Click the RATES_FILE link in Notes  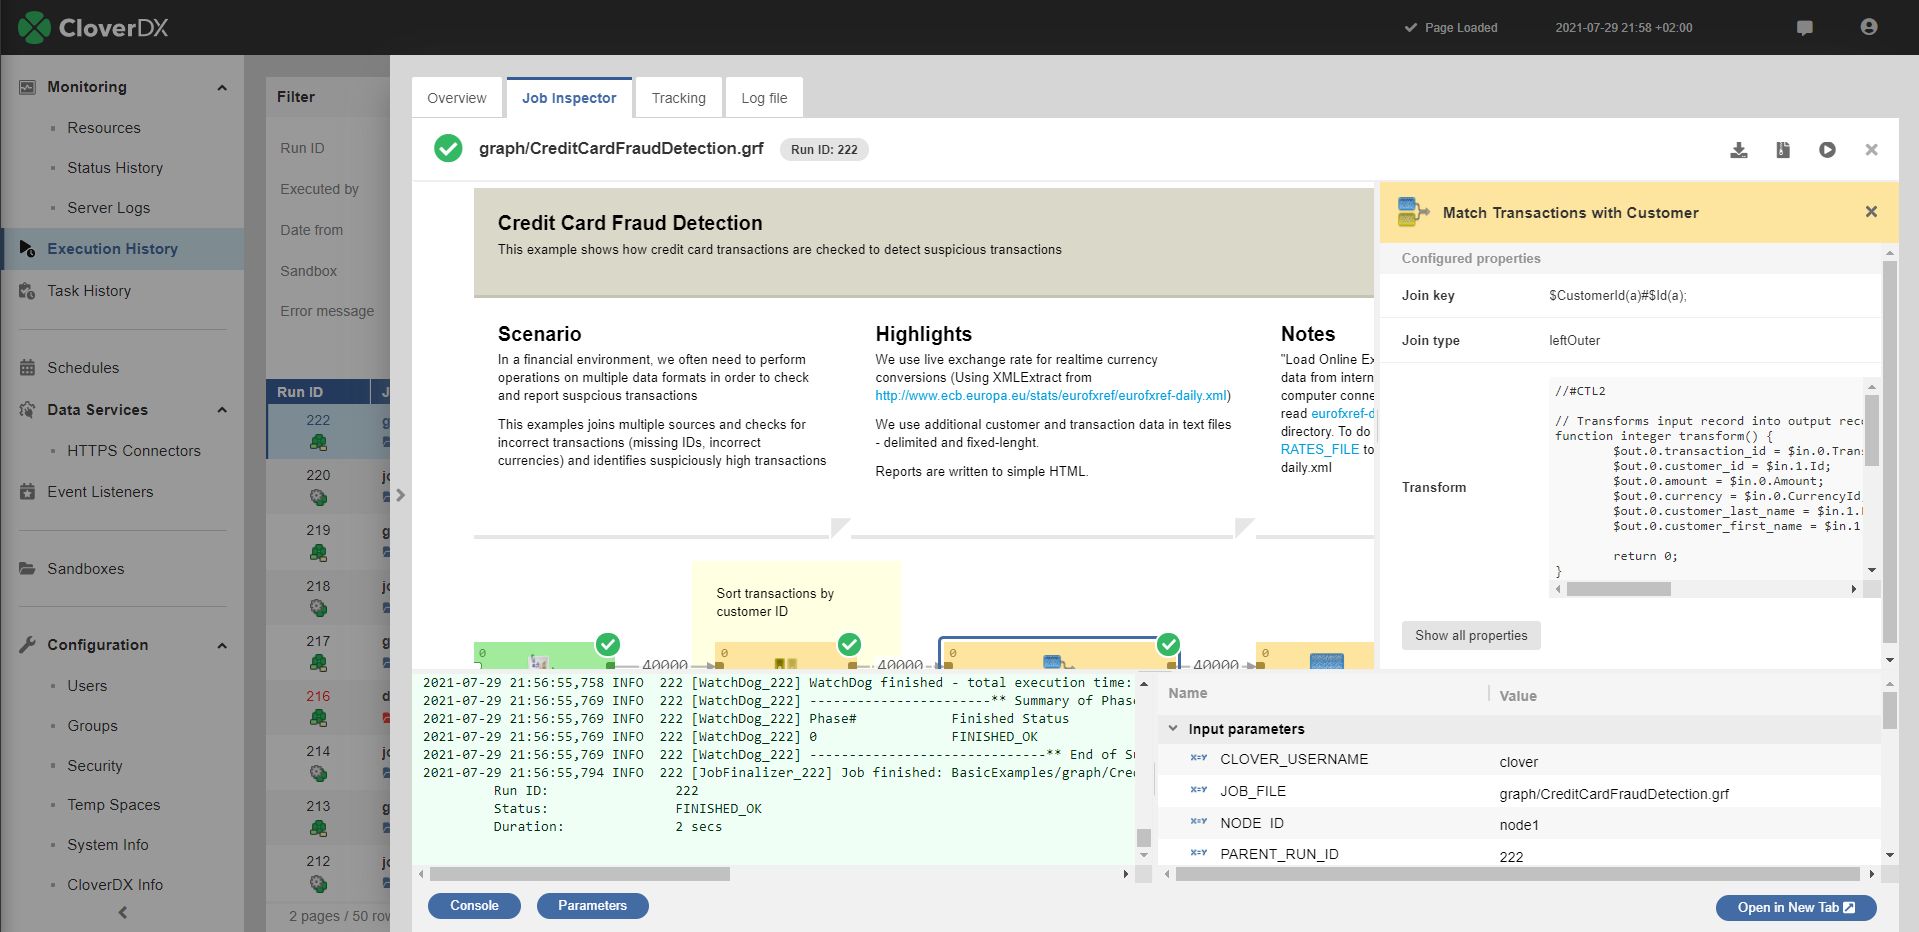(x=1320, y=450)
